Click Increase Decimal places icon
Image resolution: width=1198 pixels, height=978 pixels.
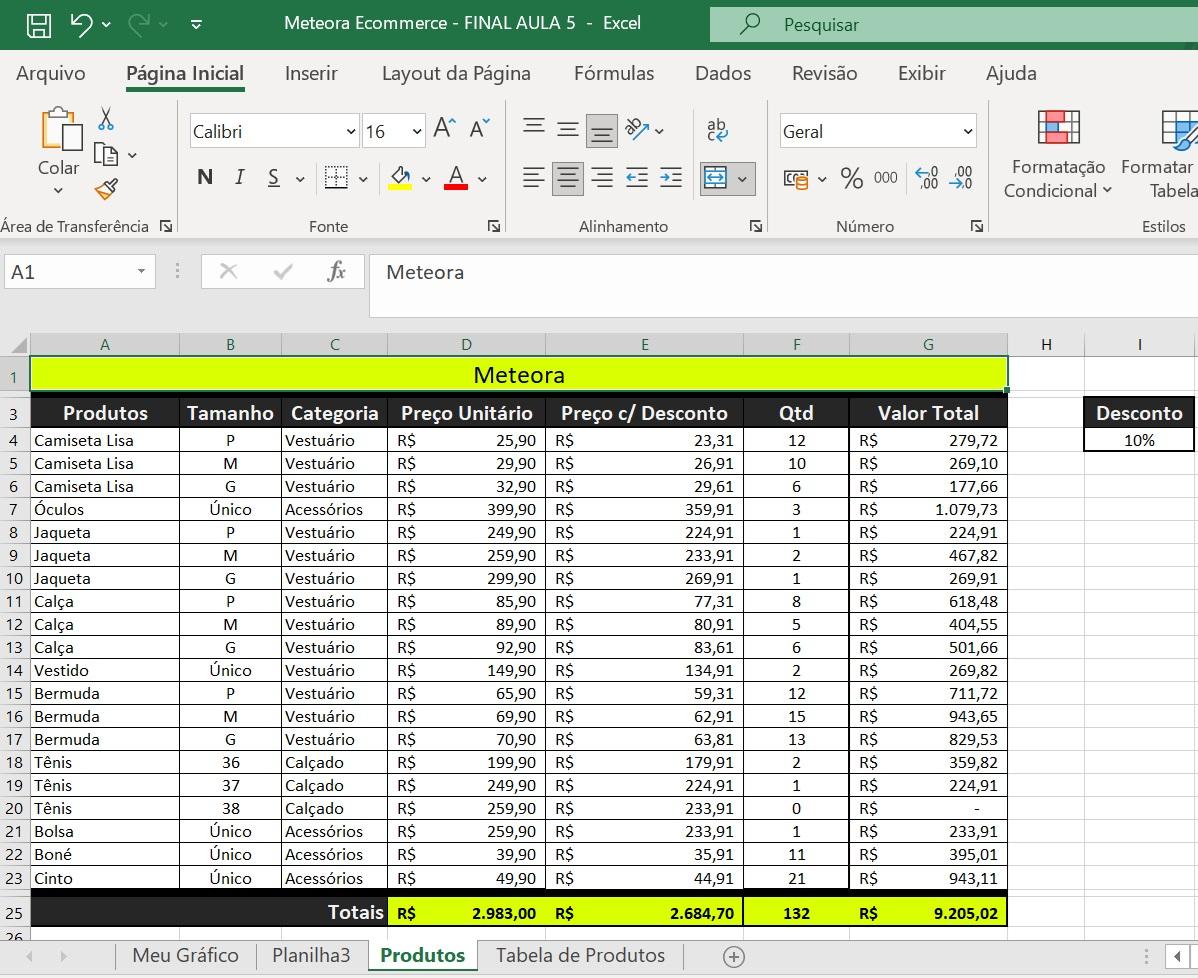coord(927,179)
